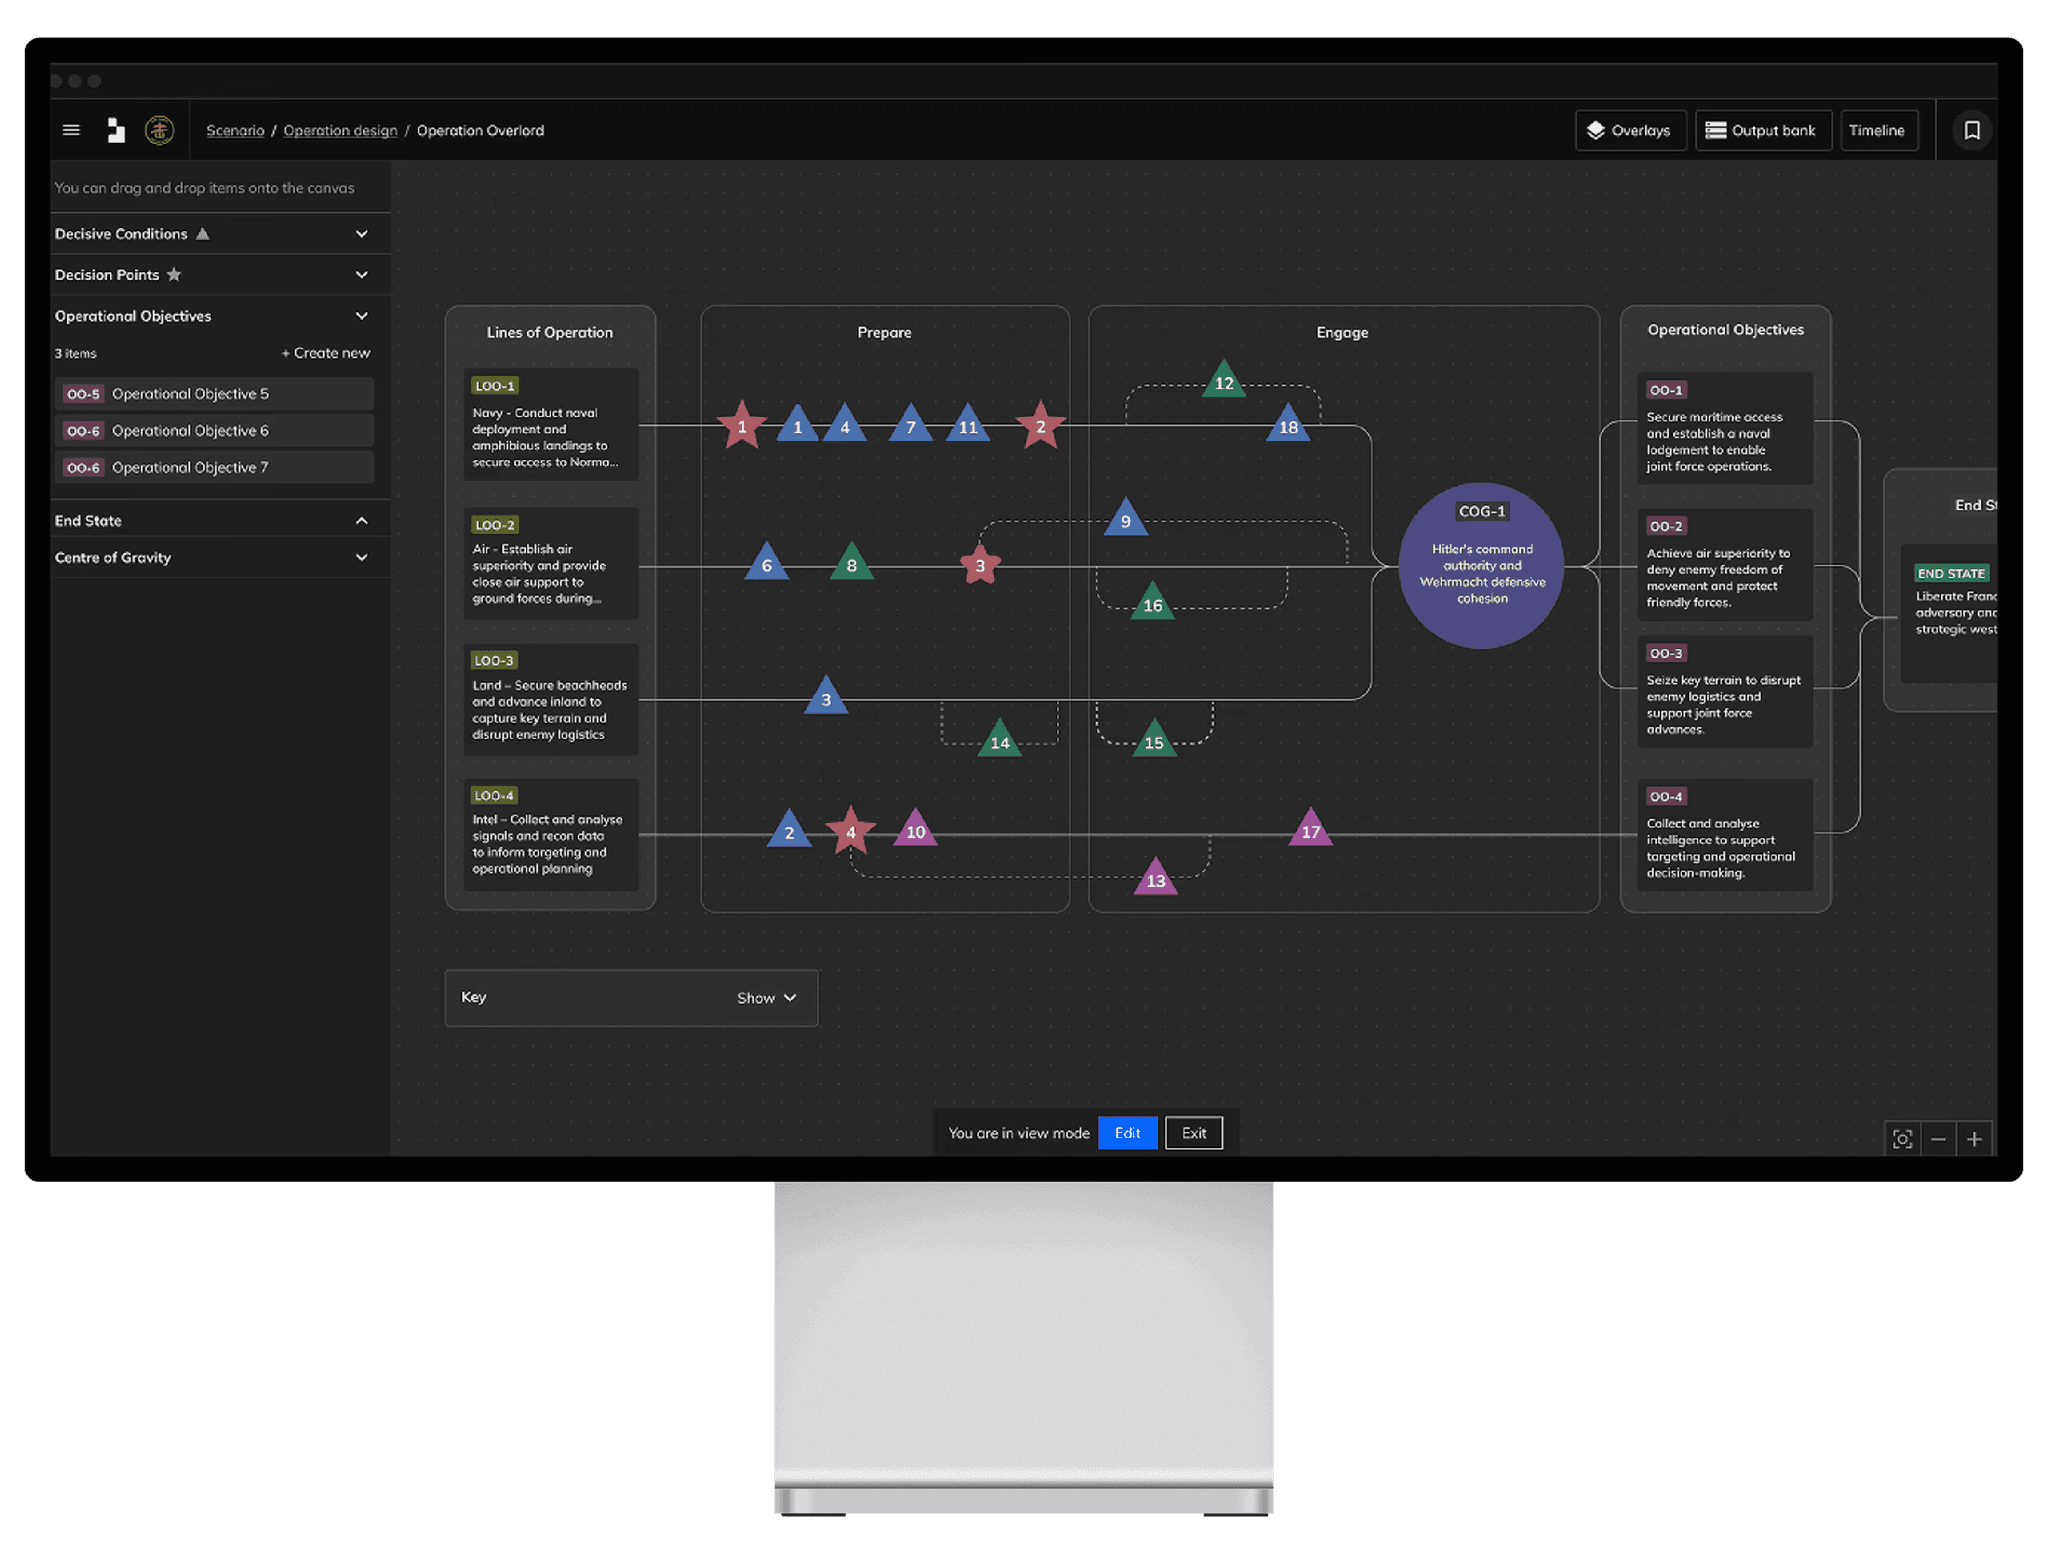Zoom out with the minus icon
The width and height of the screenshot is (2048, 1547).
click(1938, 1139)
